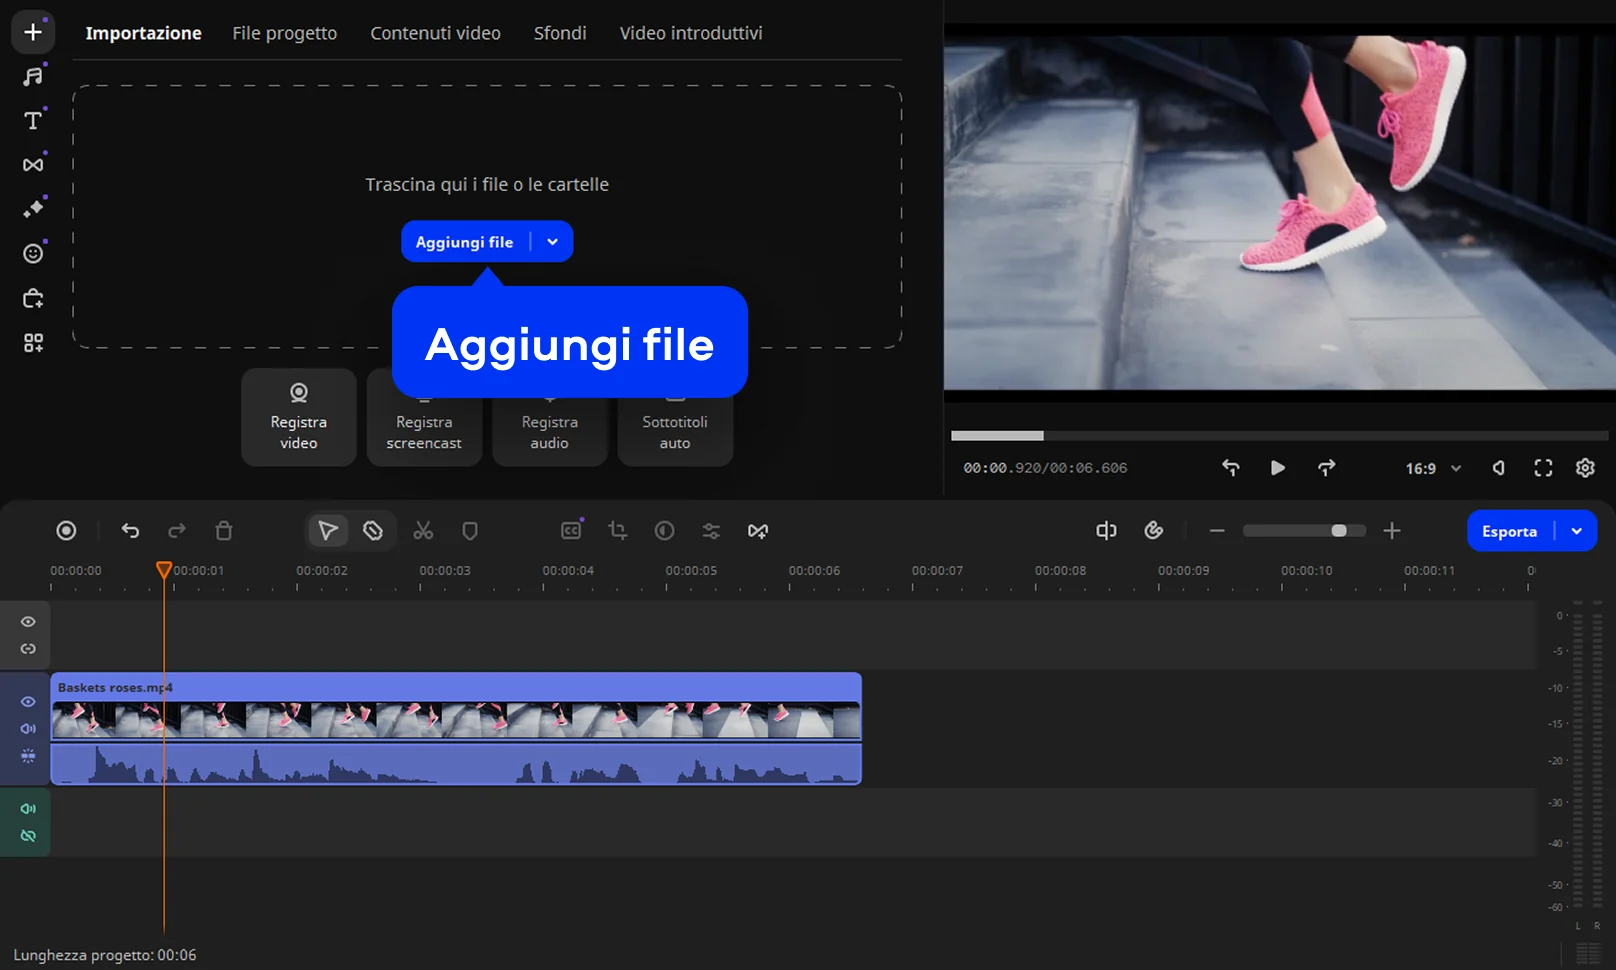Mute the video track audio

[x=28, y=729]
